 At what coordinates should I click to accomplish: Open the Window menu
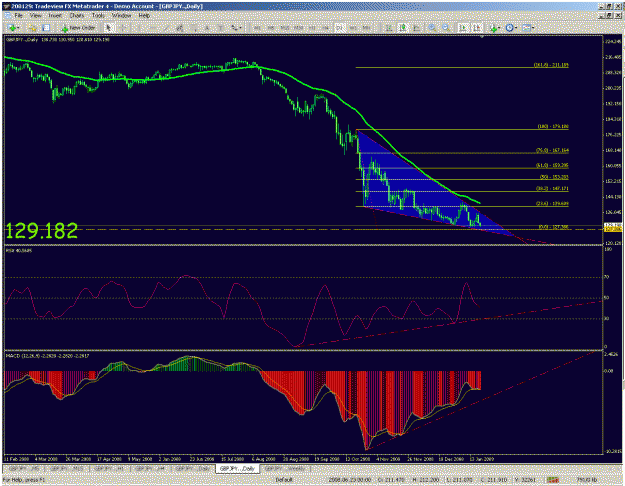[x=121, y=16]
